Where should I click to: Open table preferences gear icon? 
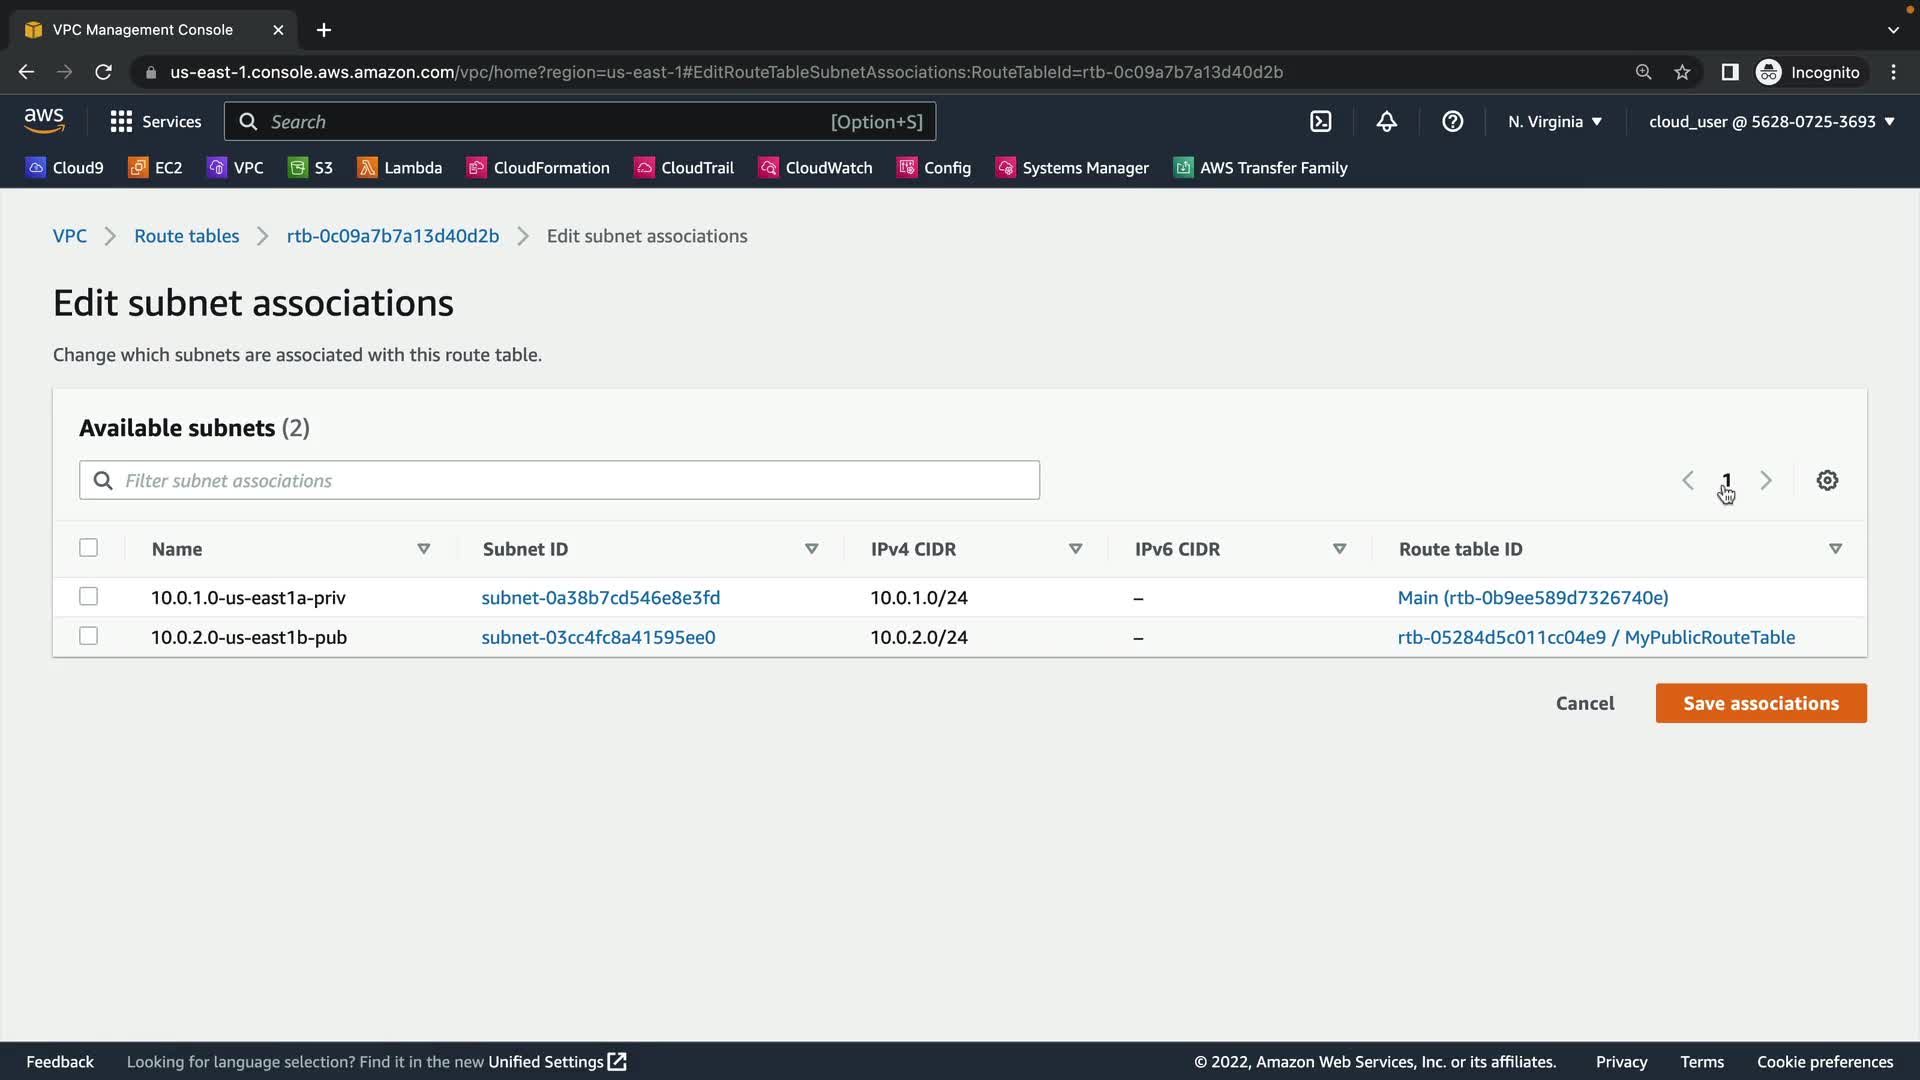(x=1827, y=481)
